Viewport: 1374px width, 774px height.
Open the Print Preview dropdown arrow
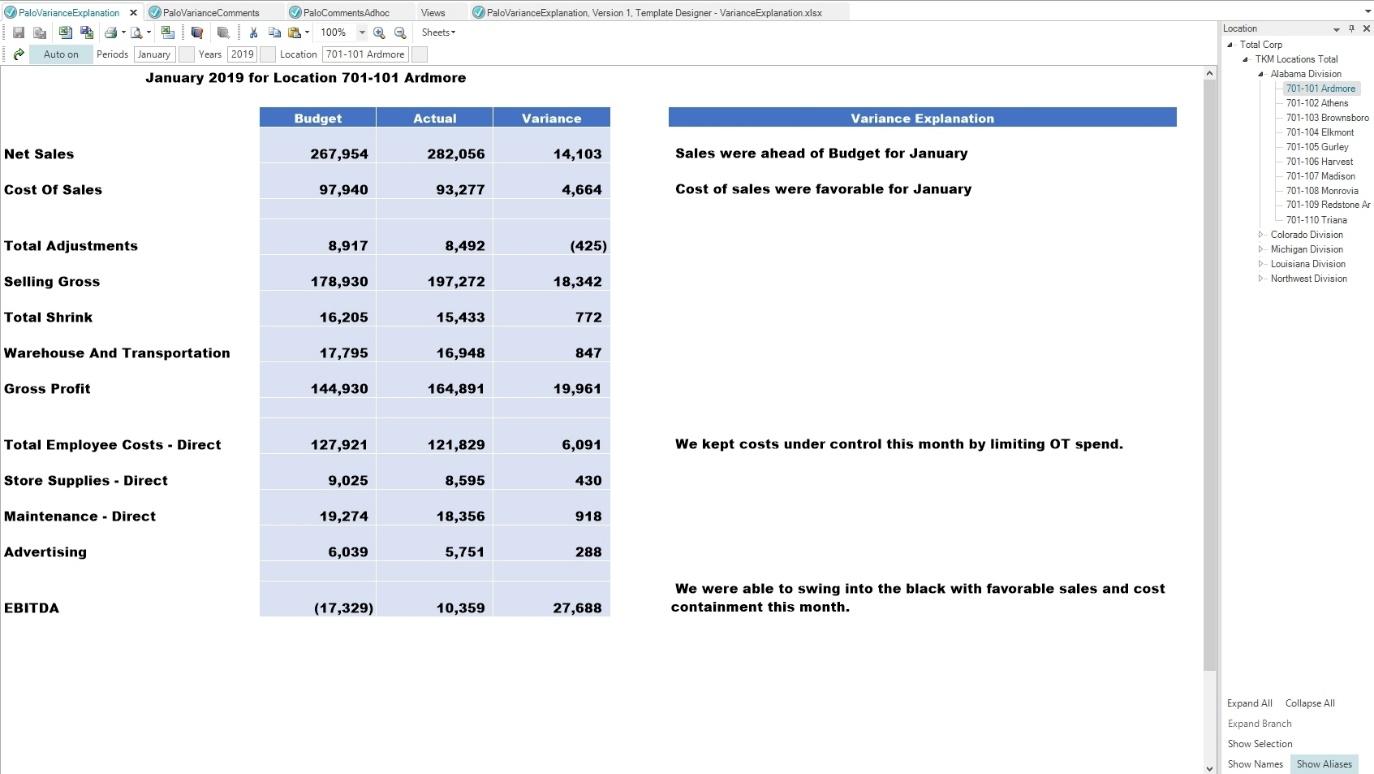pyautogui.click(x=149, y=33)
